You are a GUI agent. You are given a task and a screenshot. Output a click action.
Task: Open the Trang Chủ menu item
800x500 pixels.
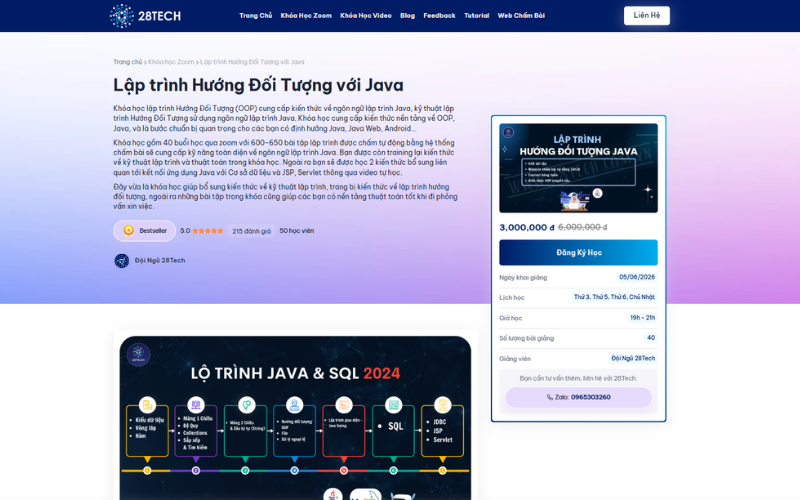click(256, 16)
